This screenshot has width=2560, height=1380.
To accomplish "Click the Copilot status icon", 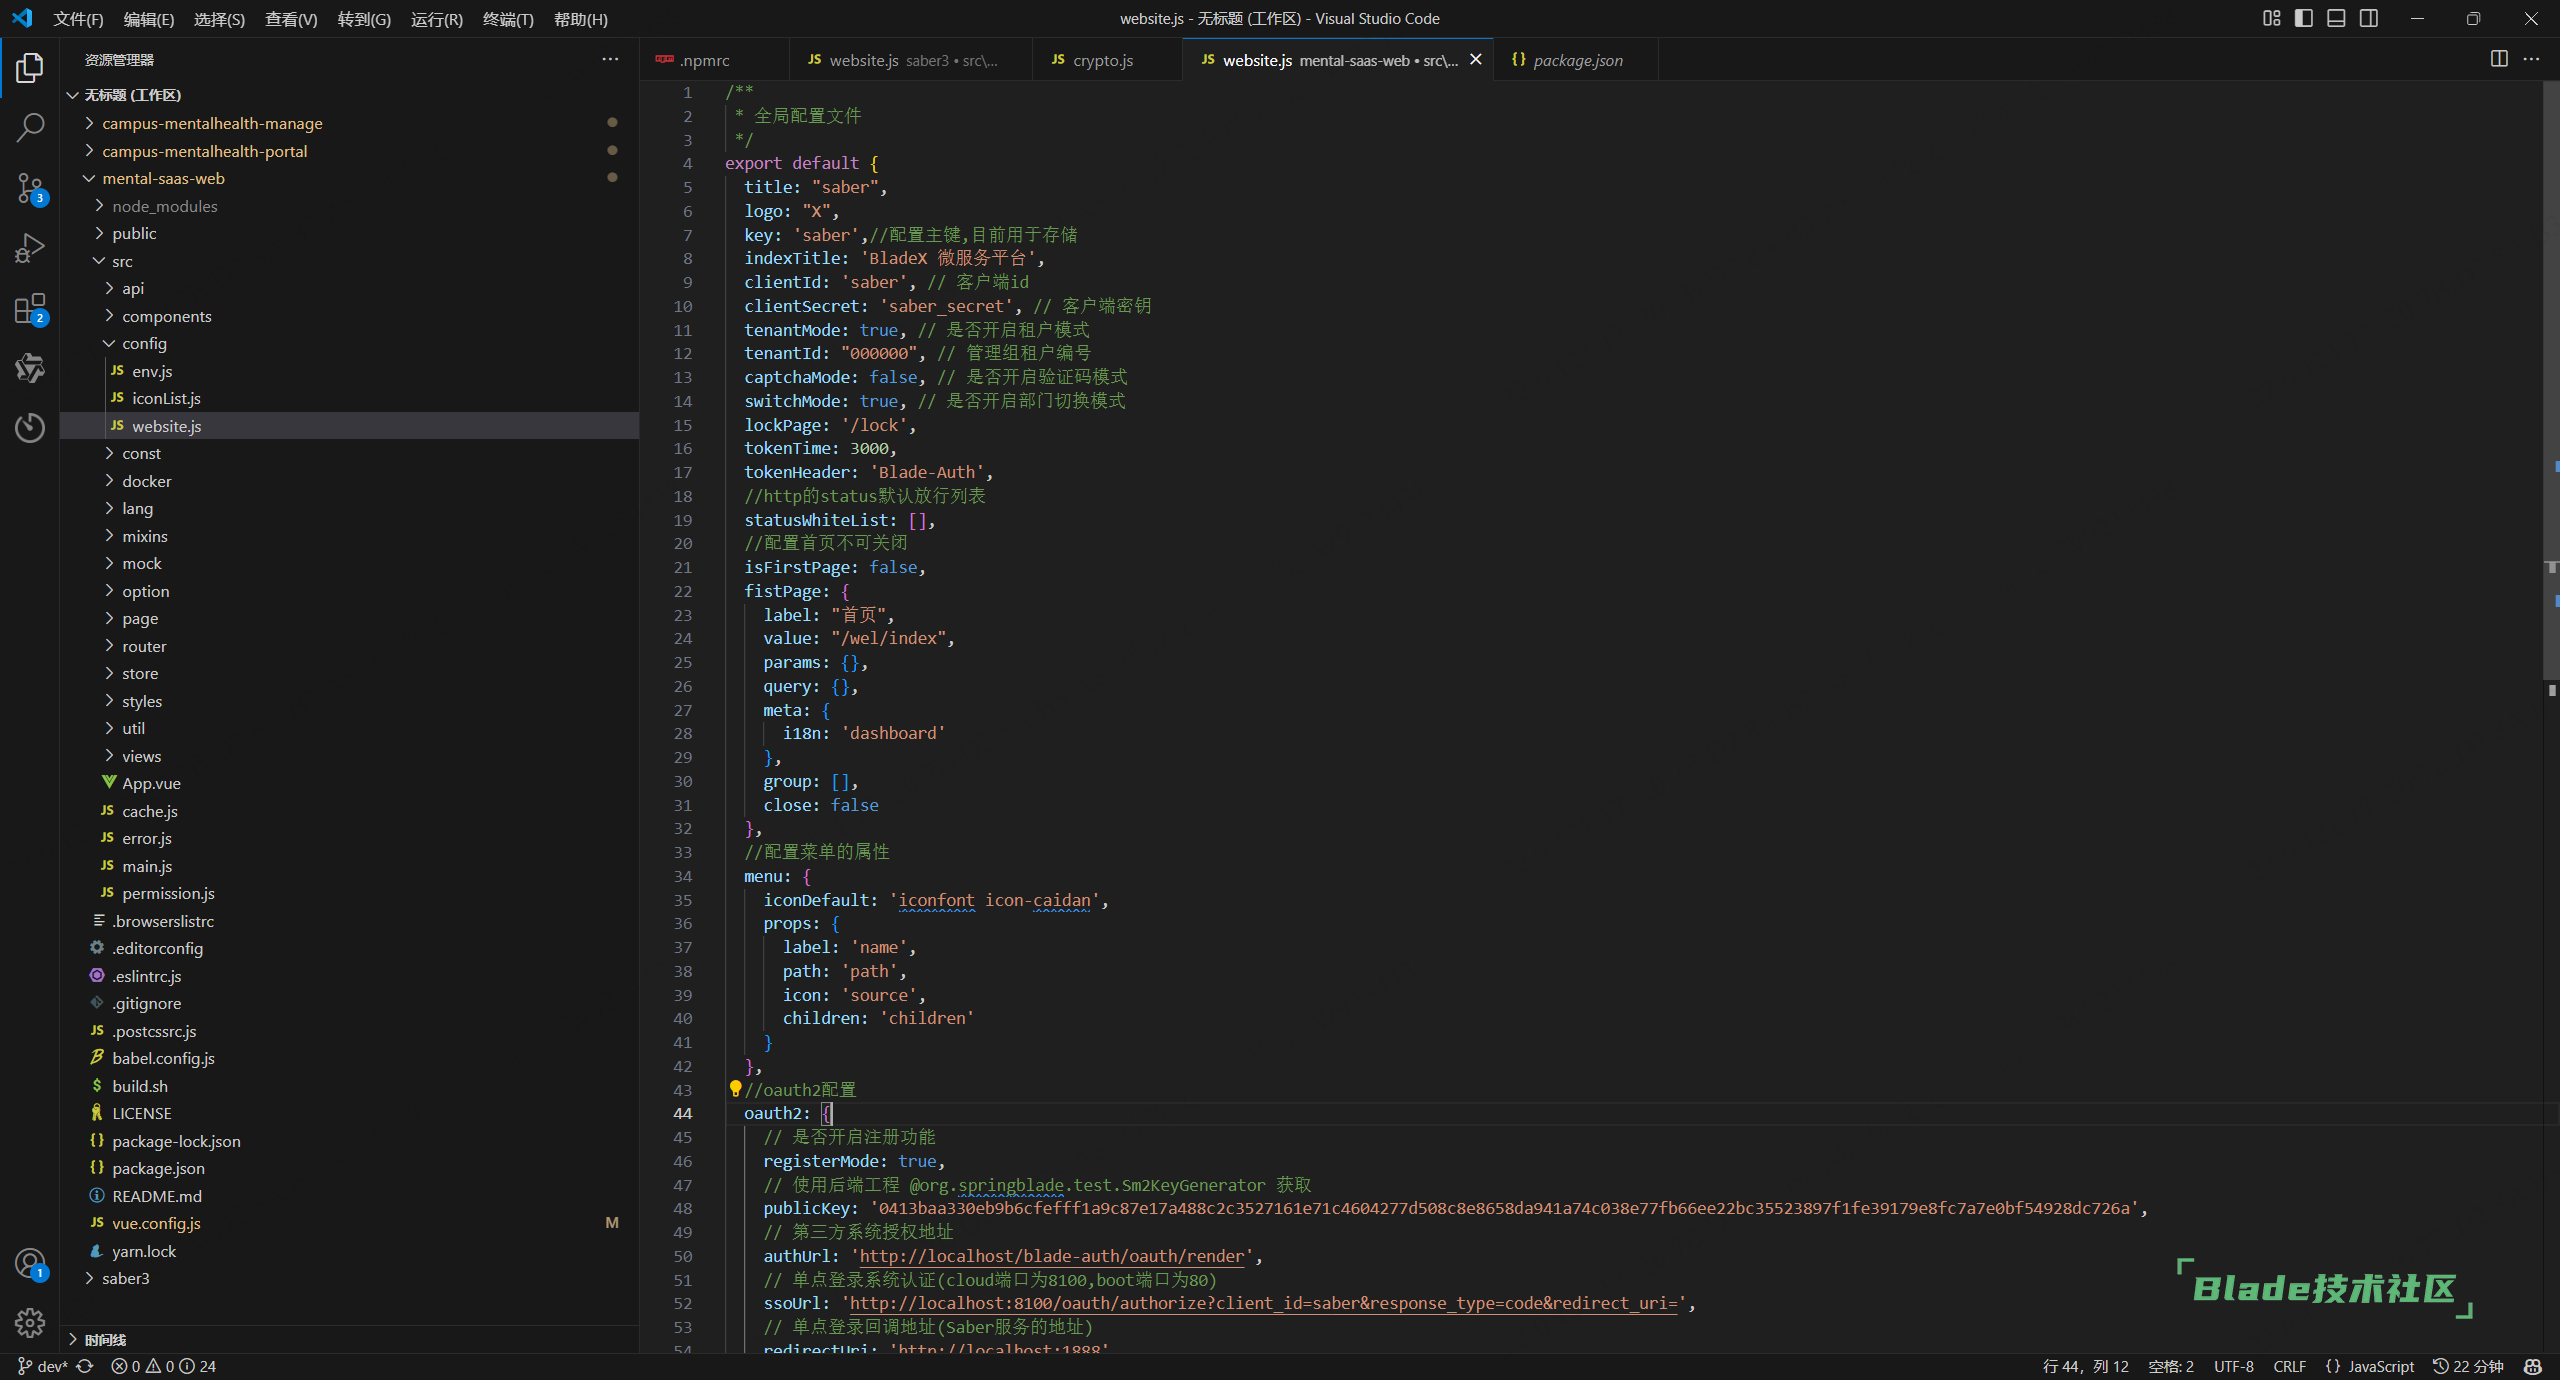I will coord(2533,1366).
